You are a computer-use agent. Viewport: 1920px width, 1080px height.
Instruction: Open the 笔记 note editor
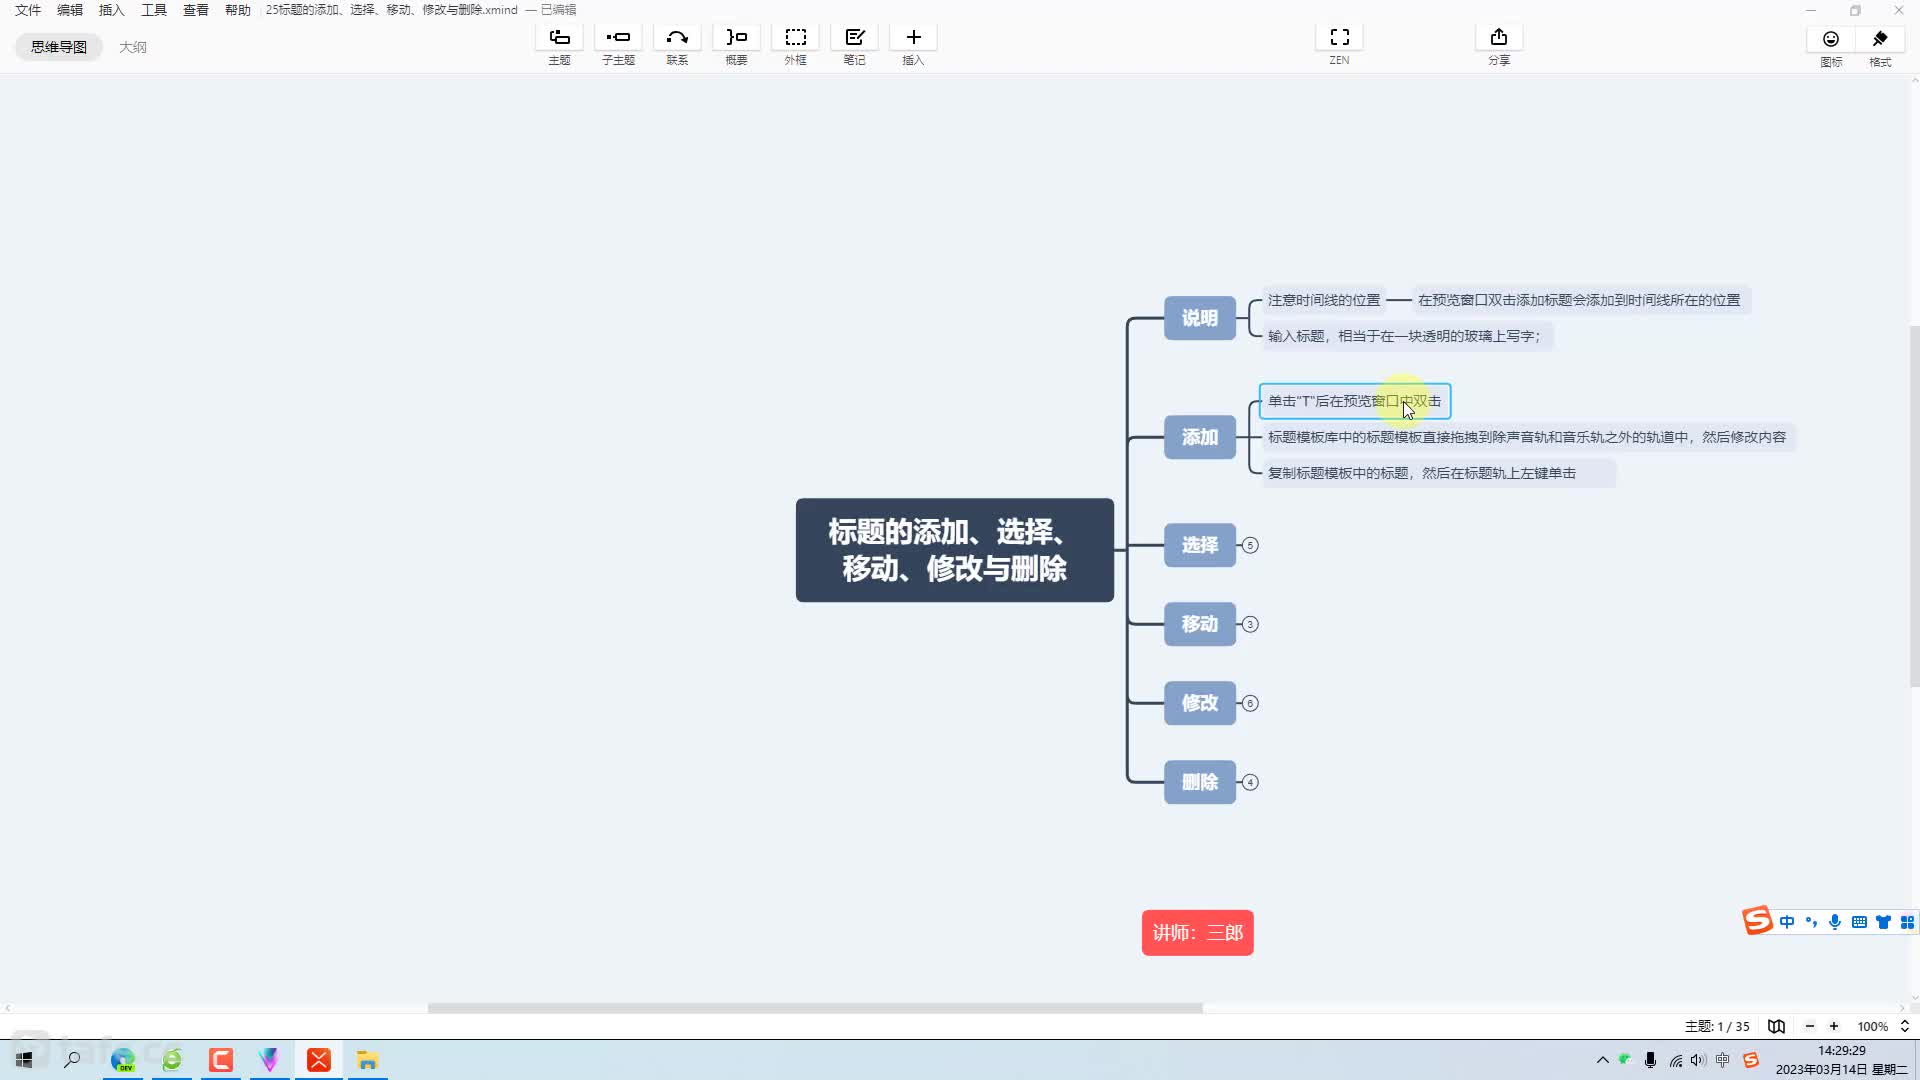[x=854, y=38]
